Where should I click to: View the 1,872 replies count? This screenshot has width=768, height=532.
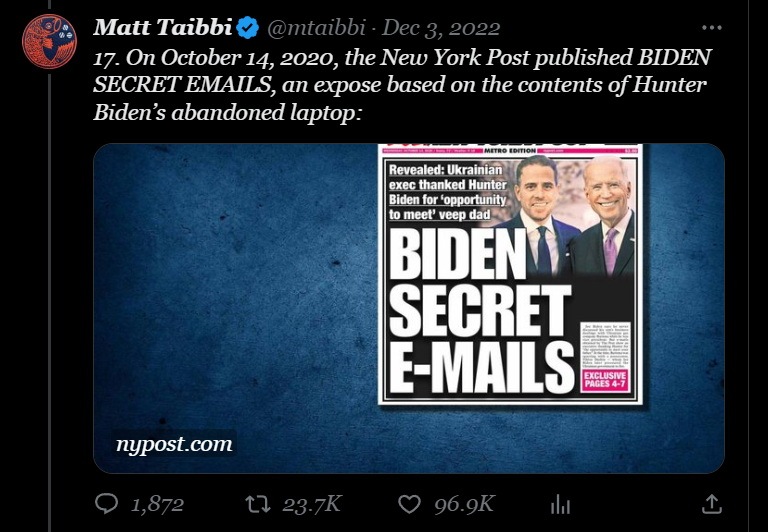coord(157,504)
